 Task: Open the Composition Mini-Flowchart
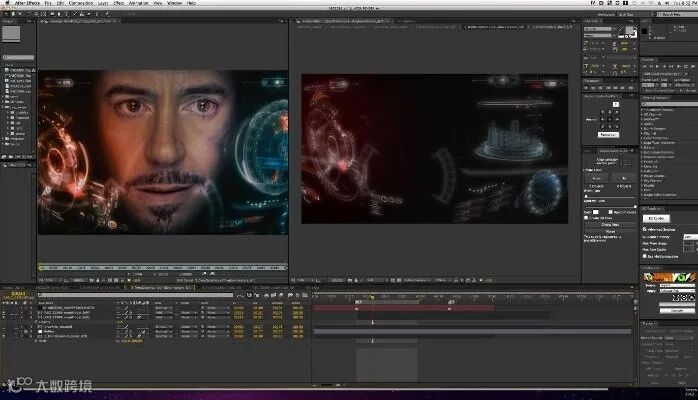[240, 295]
